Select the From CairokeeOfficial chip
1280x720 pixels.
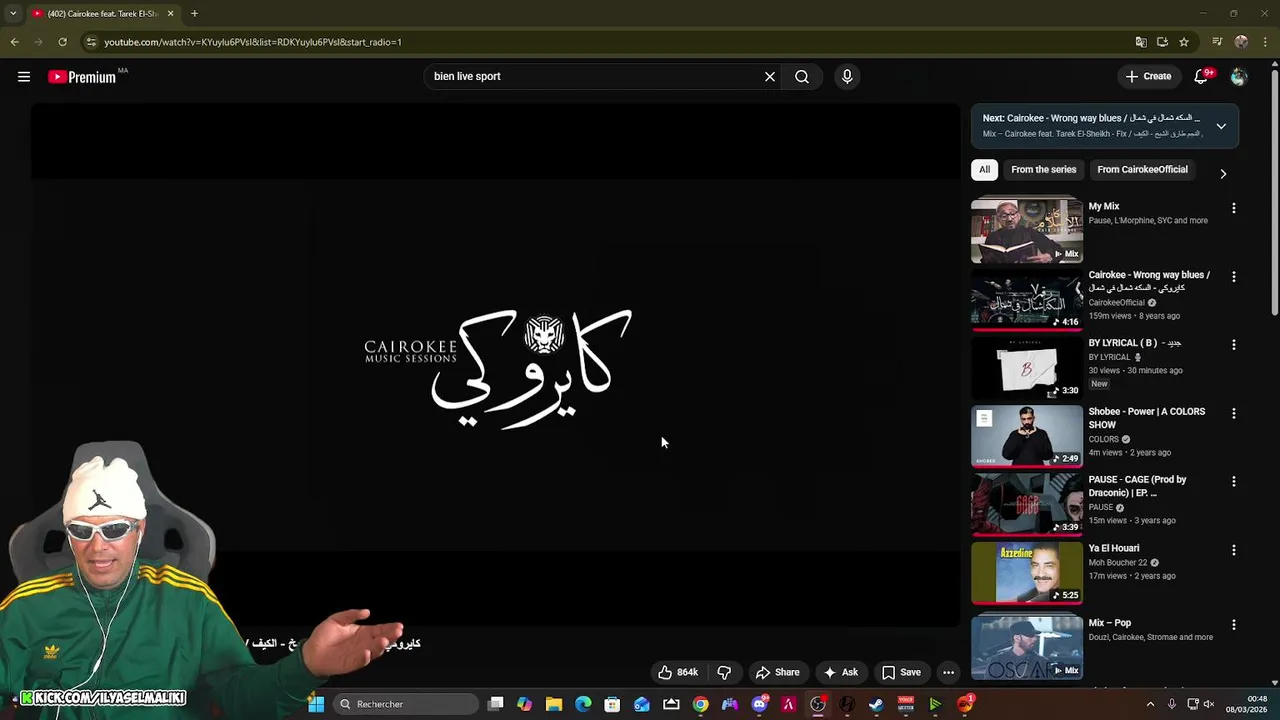(x=1142, y=169)
